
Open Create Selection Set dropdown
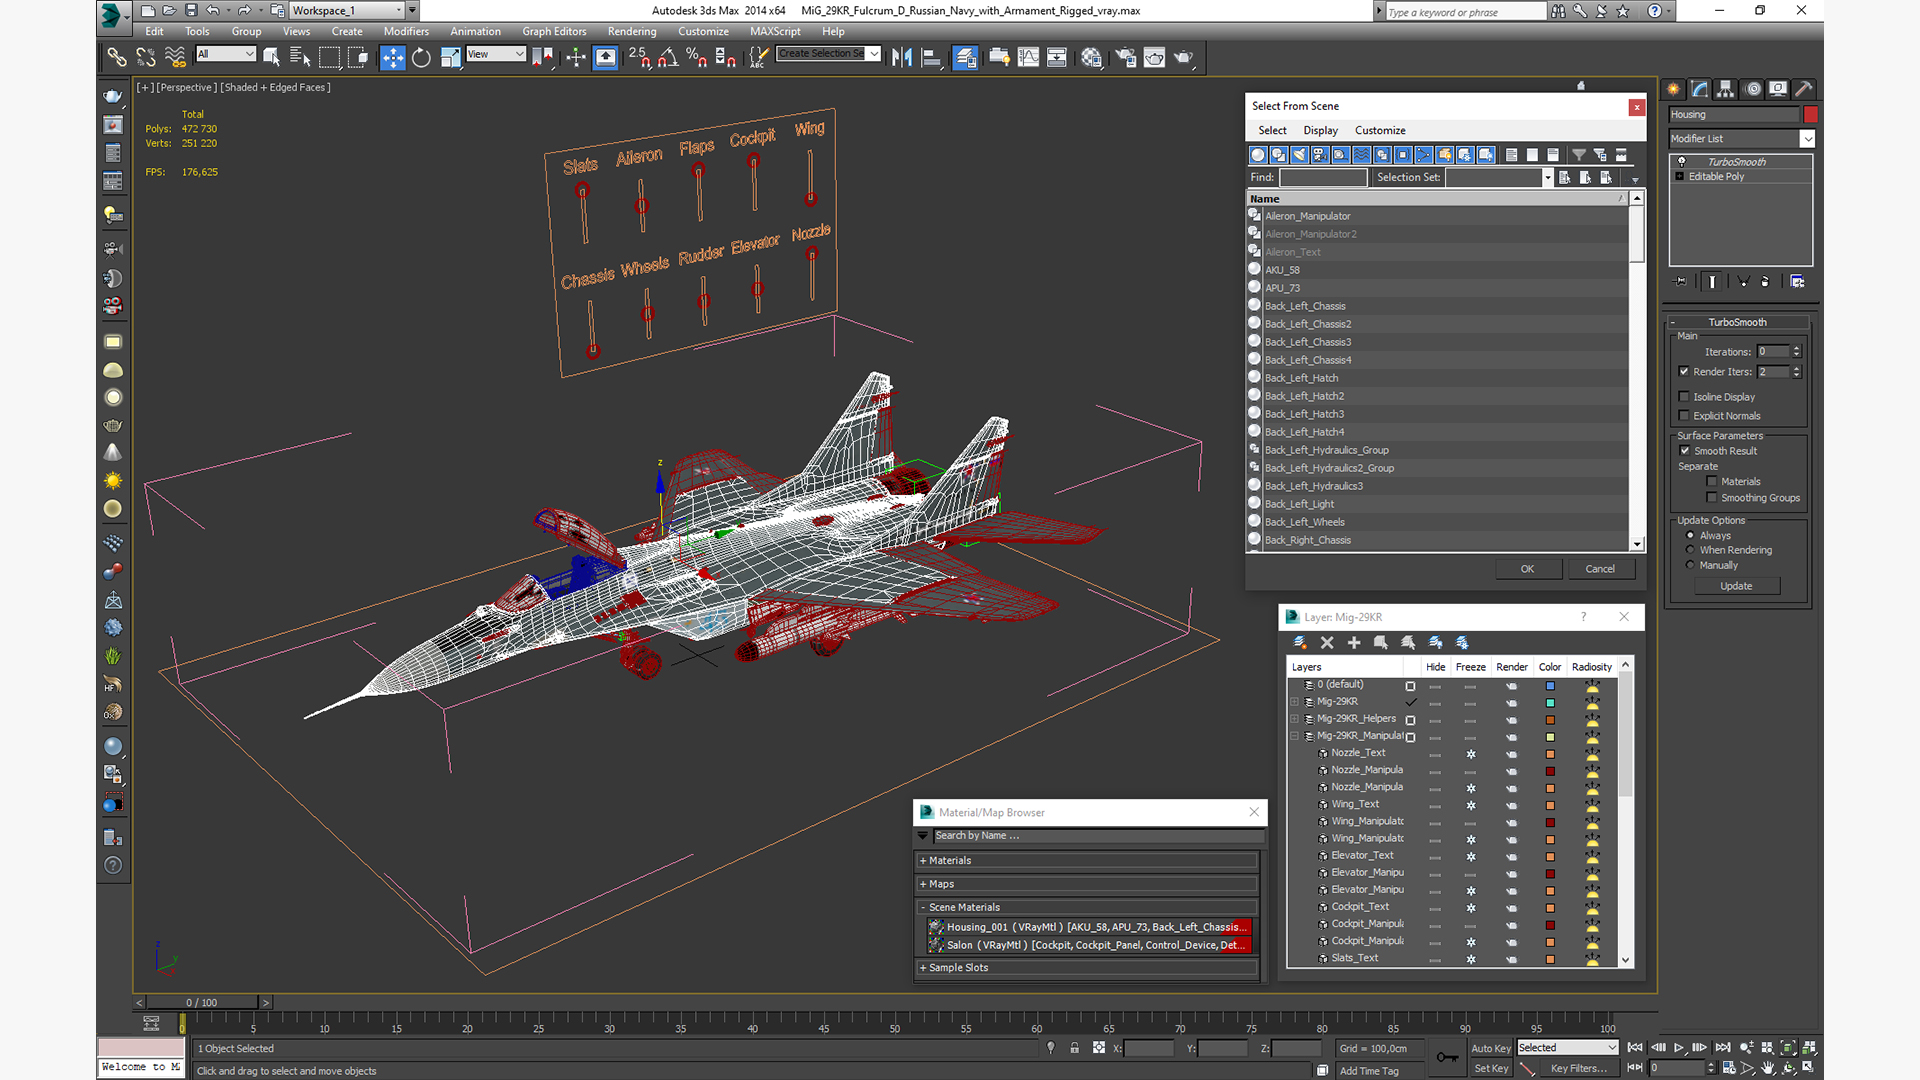(x=829, y=54)
